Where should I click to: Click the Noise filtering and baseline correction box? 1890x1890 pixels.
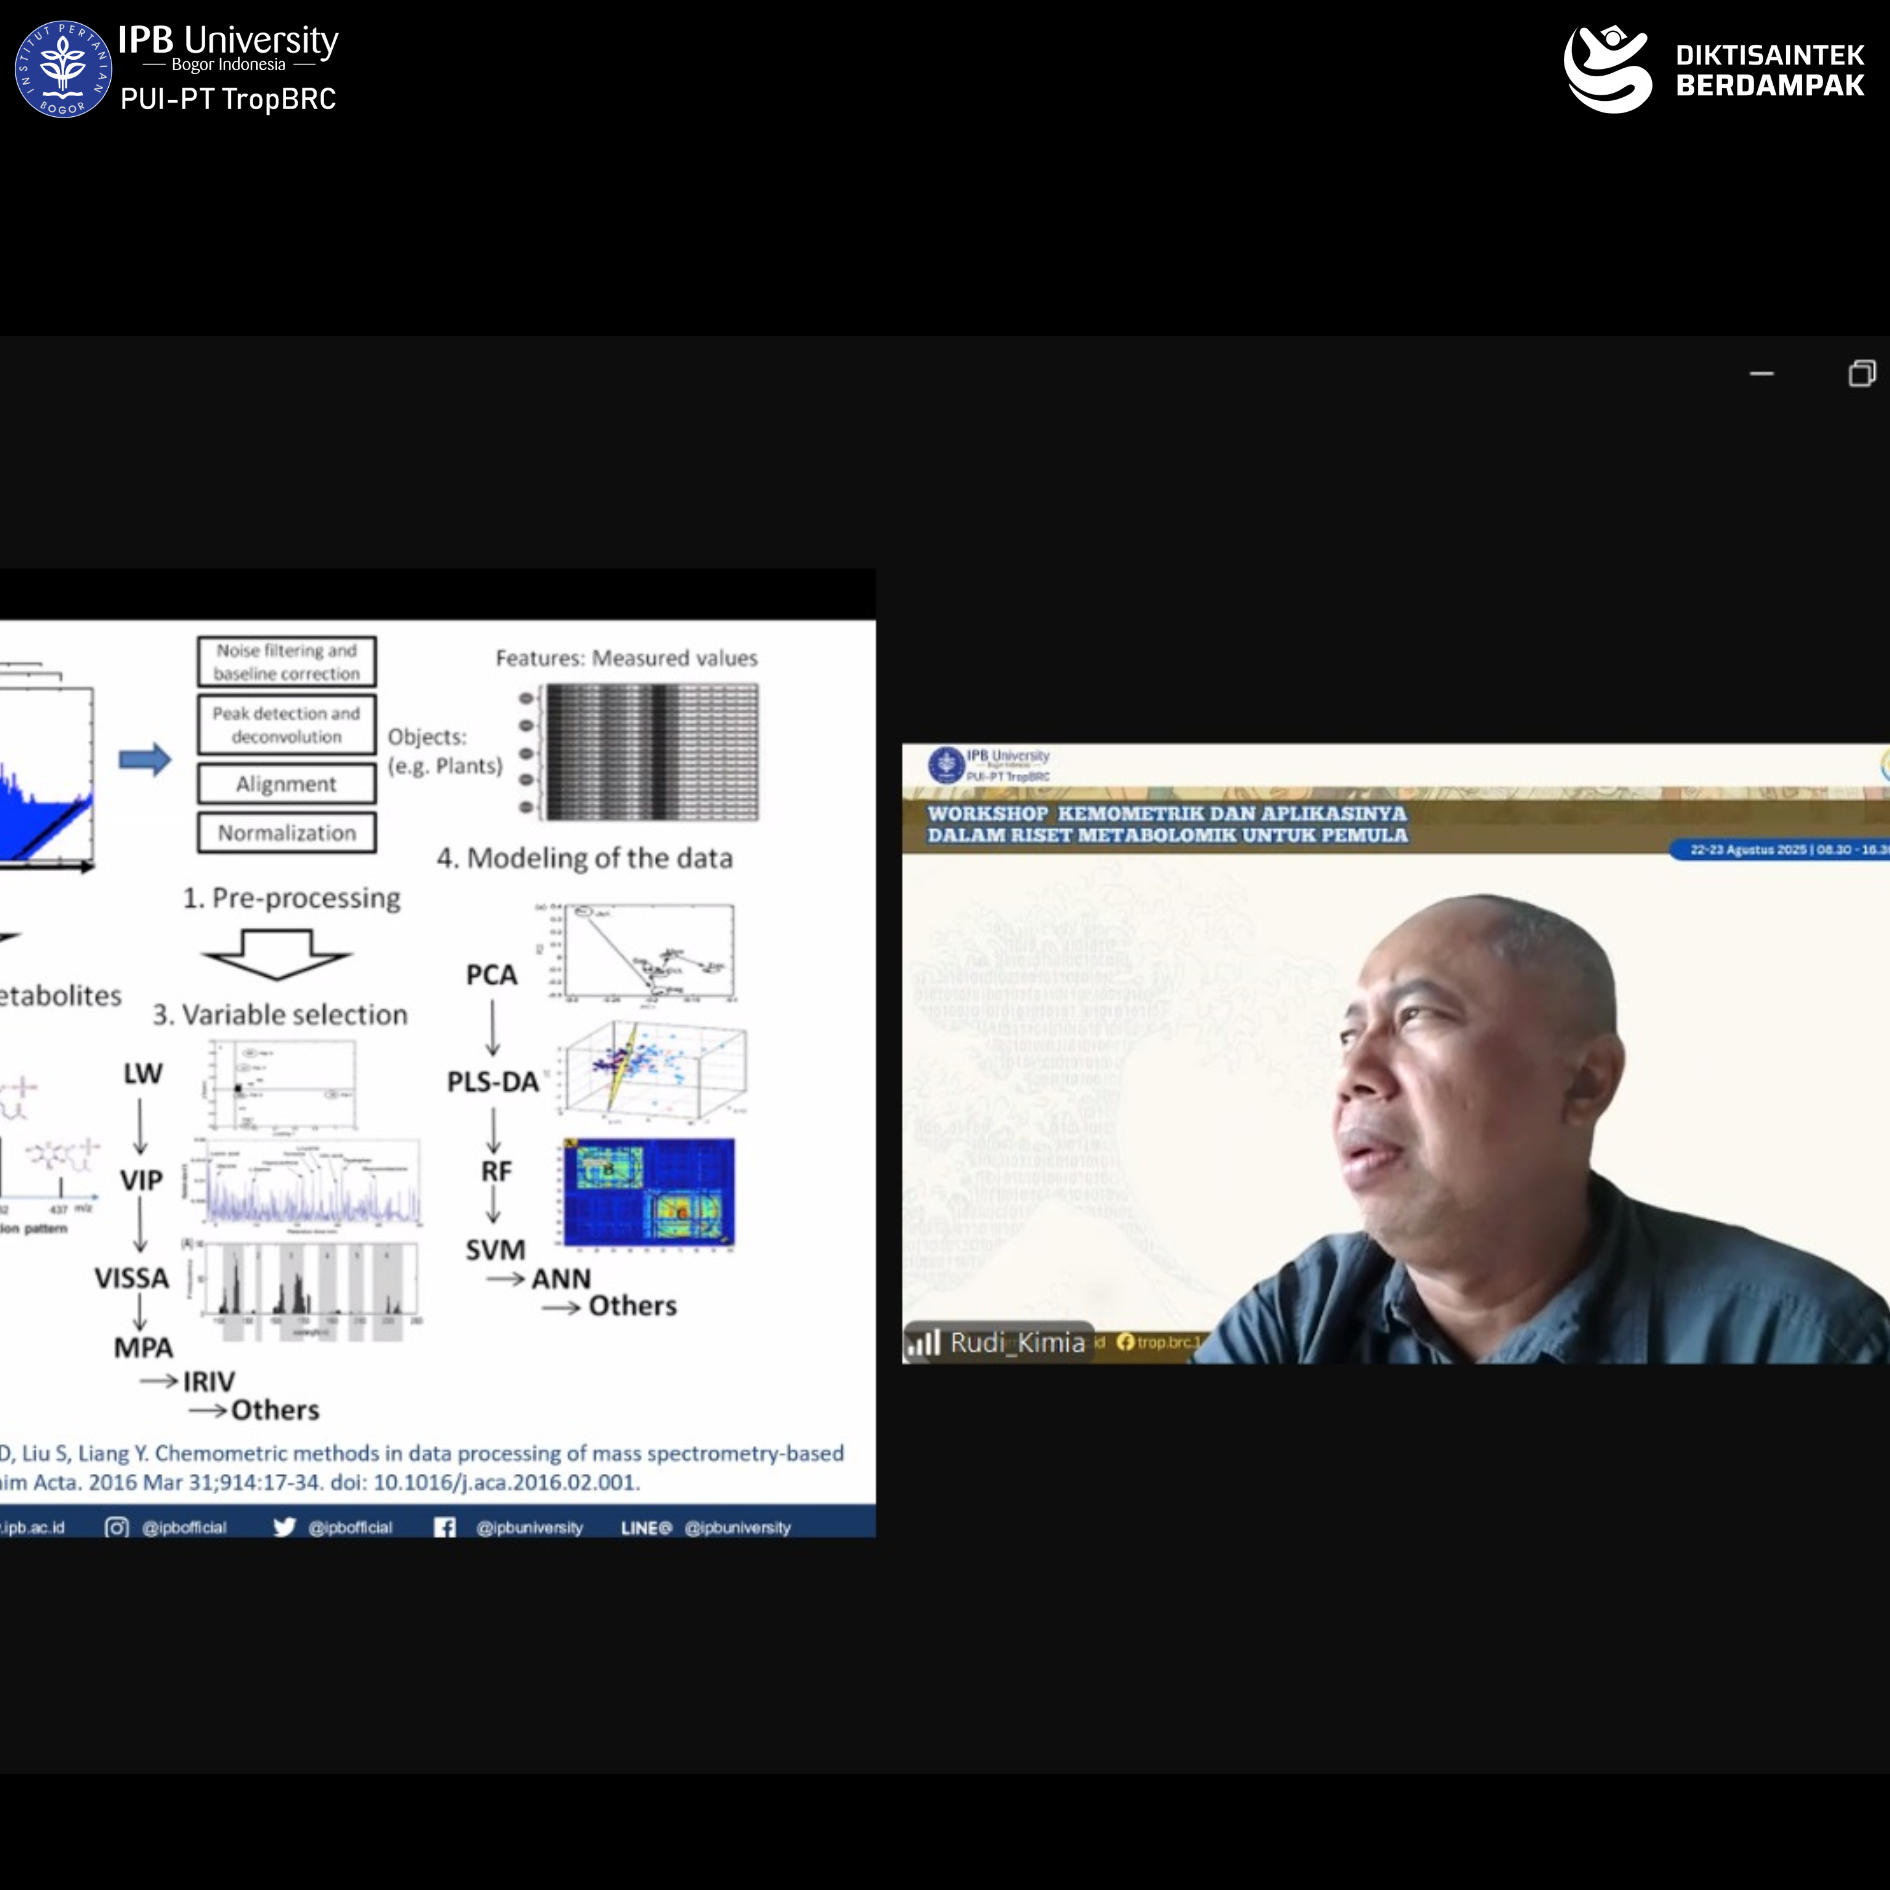point(286,662)
